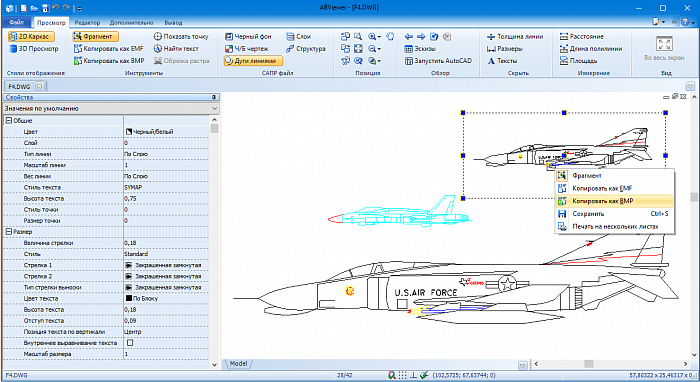Screen dimensions: 700x382
Task: Click Копировать как EMF in the ribbon
Action: click(x=109, y=49)
